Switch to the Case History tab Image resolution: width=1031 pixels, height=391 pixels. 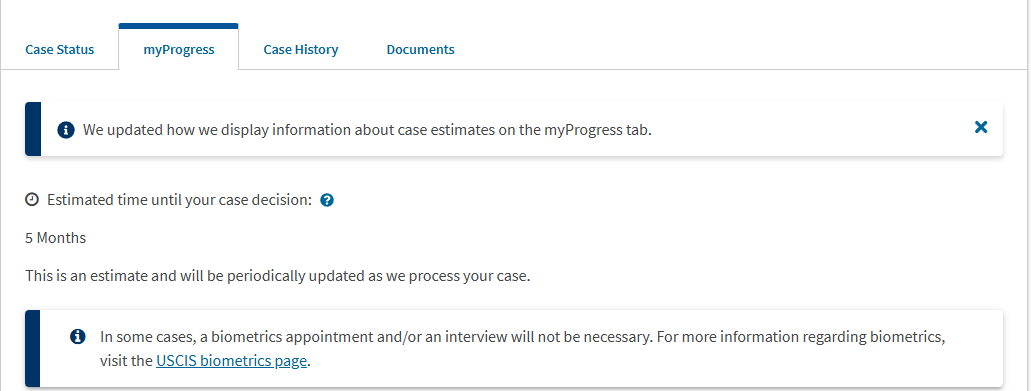point(300,49)
